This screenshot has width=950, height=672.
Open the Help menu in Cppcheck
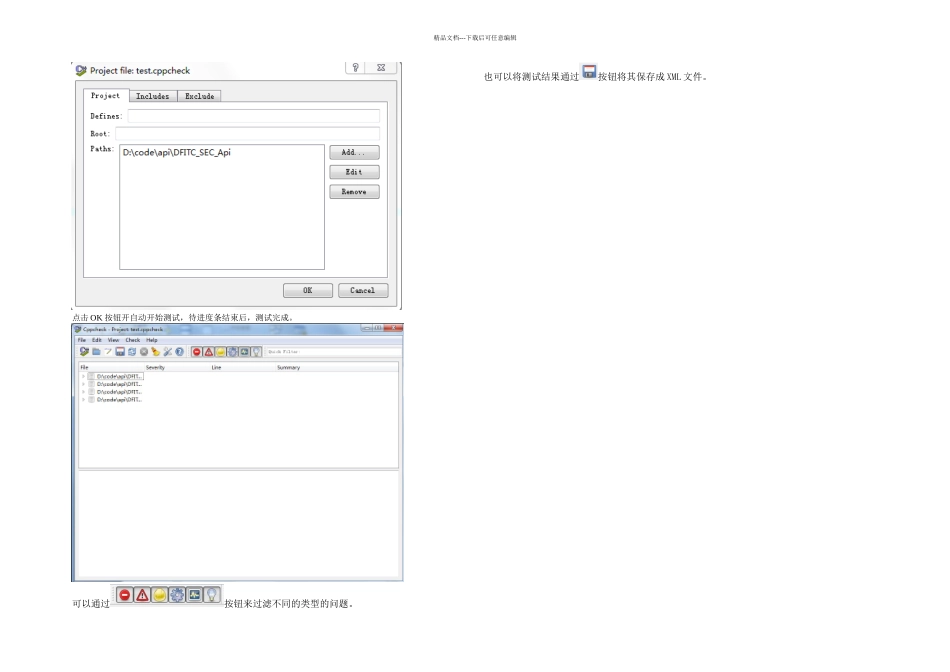coord(151,340)
